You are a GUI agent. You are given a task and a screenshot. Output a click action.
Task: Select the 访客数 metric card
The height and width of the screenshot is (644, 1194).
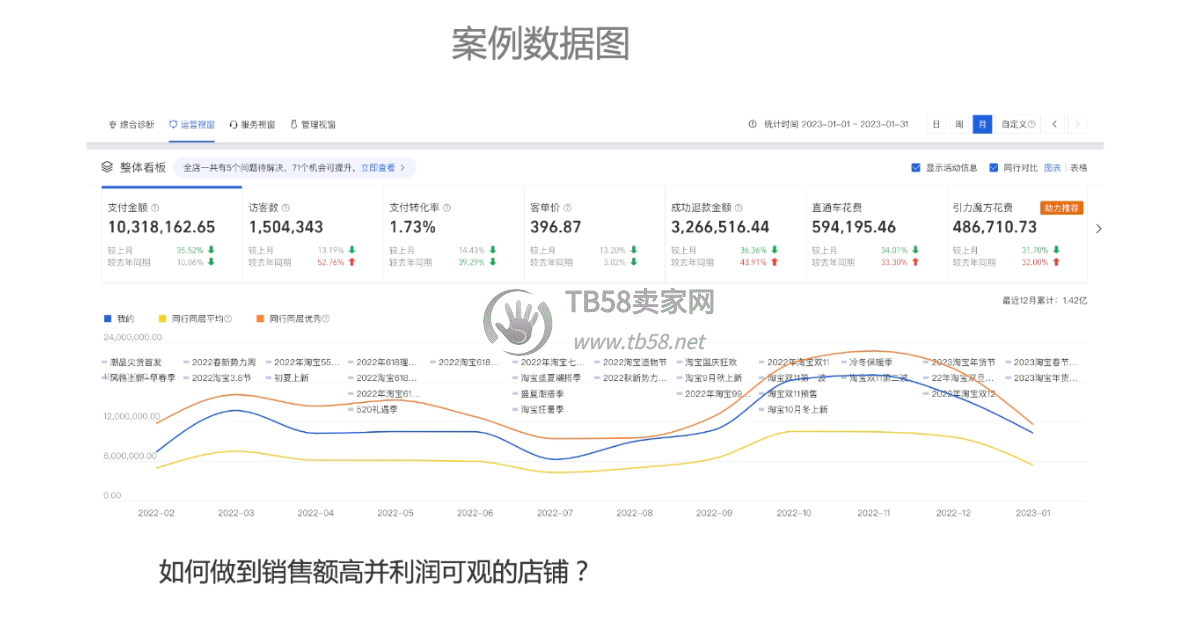[x=312, y=234]
